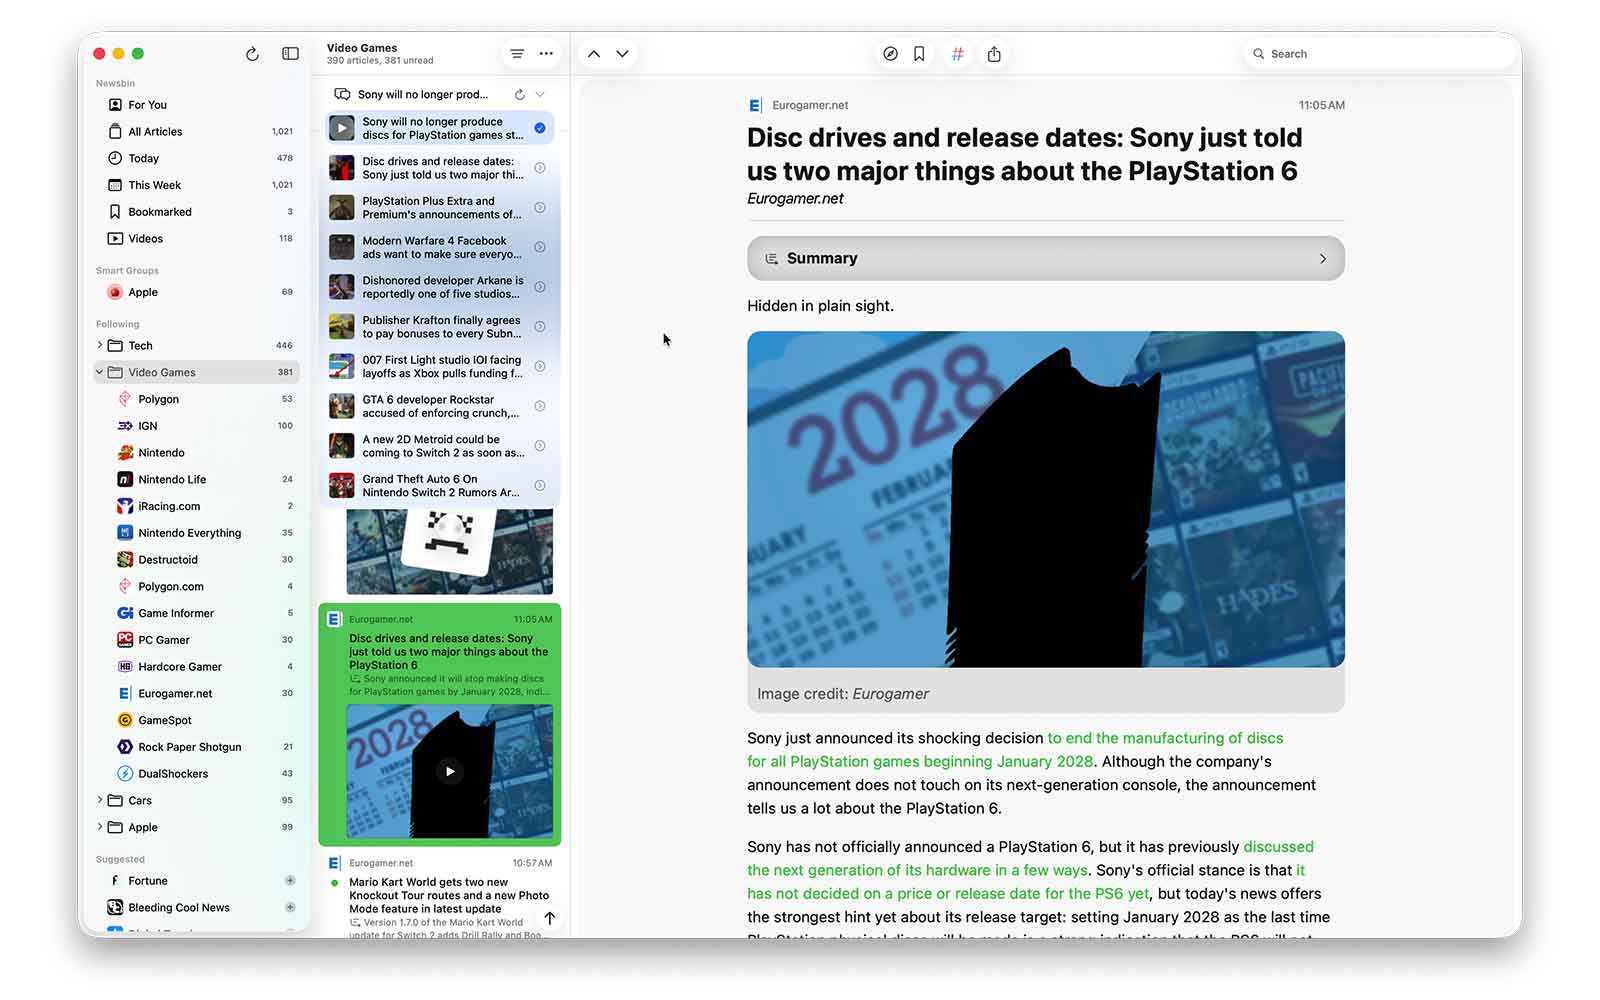The height and width of the screenshot is (1000, 1600).
Task: Collapse the Video Games folder
Action: (100, 372)
